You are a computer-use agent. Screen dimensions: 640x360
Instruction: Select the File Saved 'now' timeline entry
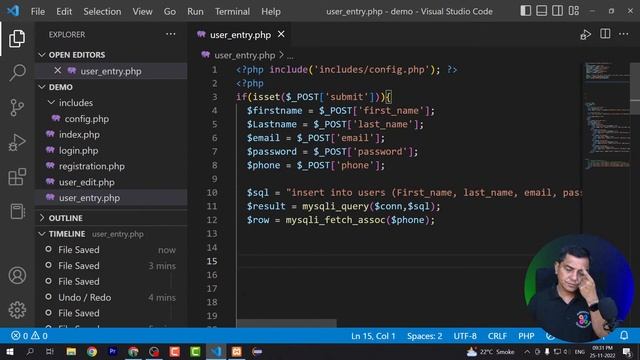point(111,249)
